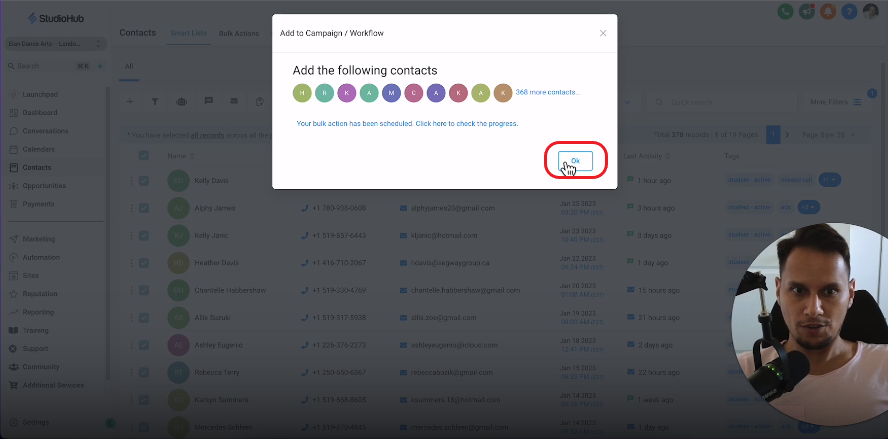This screenshot has height=439, width=888.
Task: Click the StudioHub logo
Action: pos(56,18)
